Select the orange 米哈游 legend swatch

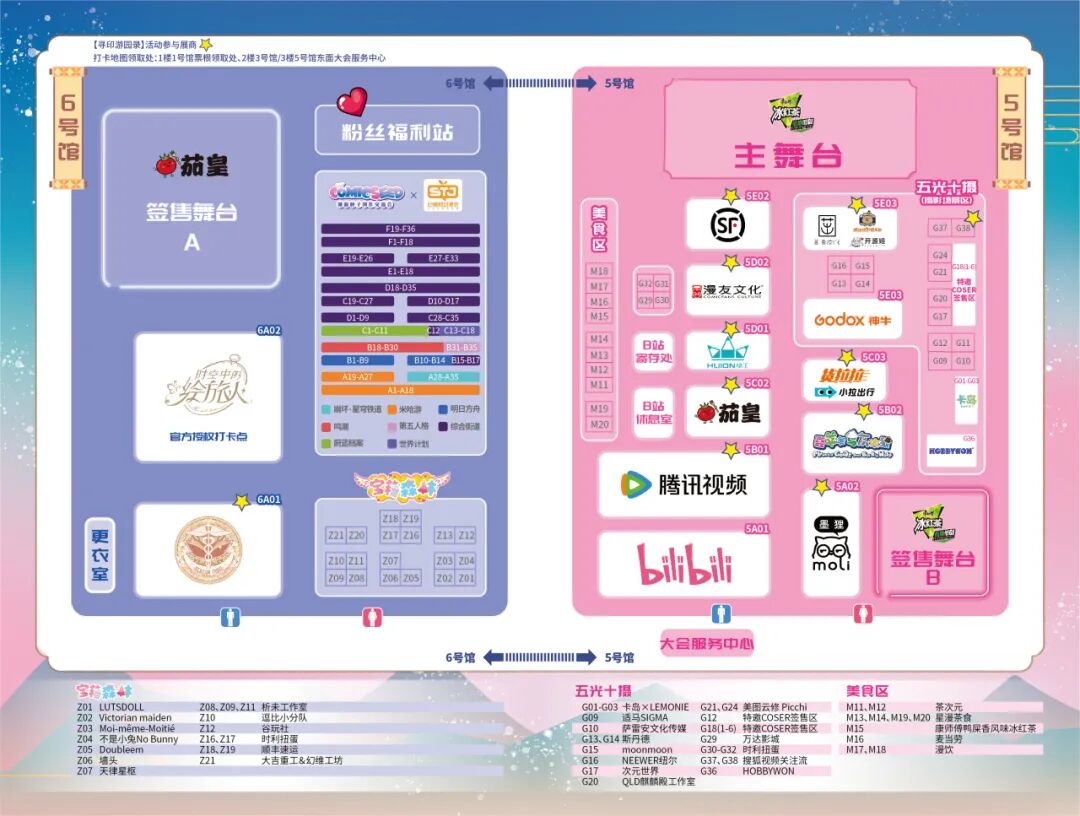392,409
